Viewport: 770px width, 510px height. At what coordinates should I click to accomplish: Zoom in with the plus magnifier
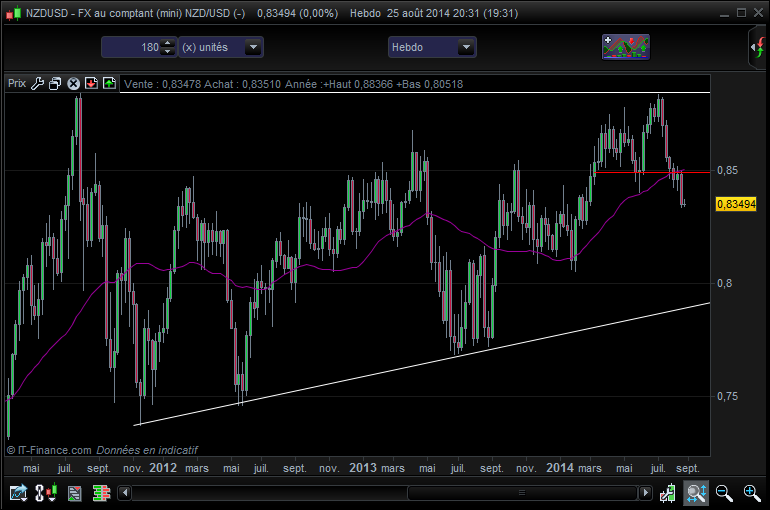[752, 493]
